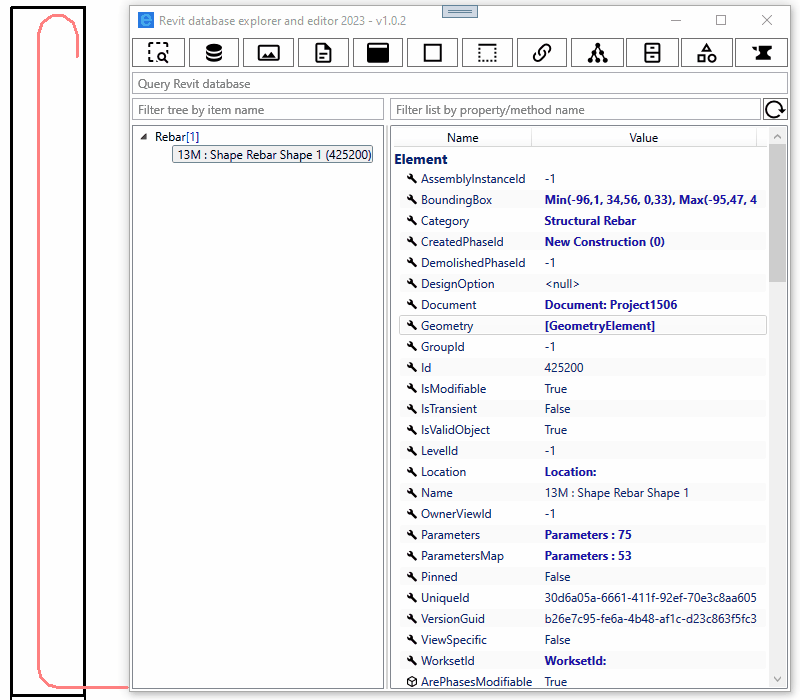Focus the Query Revit database field

click(x=459, y=84)
